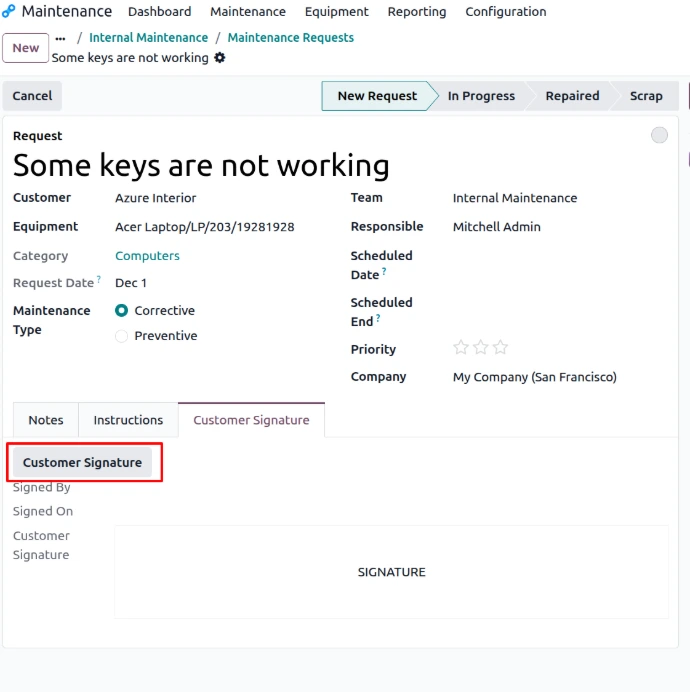
Task: Select the third priority star
Action: 500,348
